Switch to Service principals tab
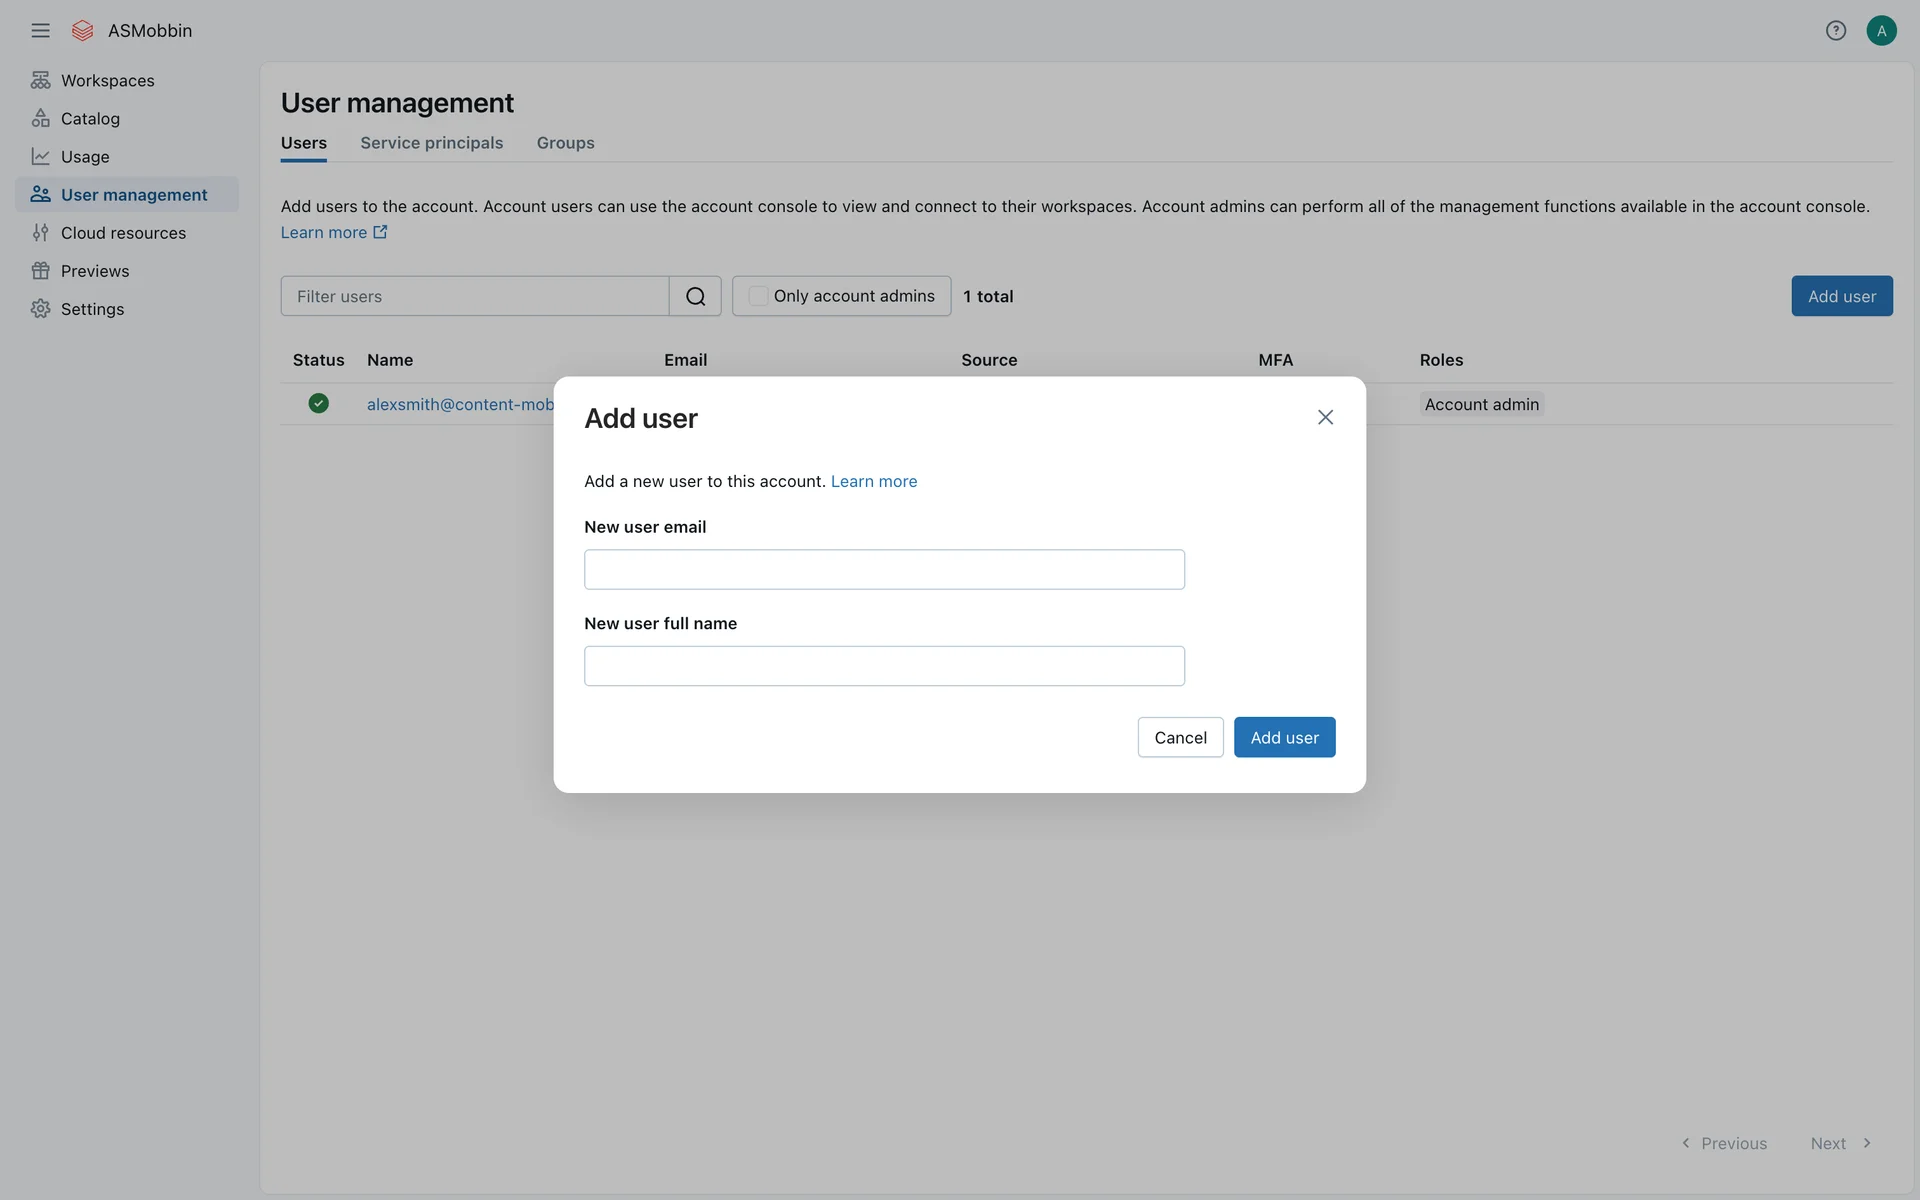The height and width of the screenshot is (1200, 1920). (431, 143)
